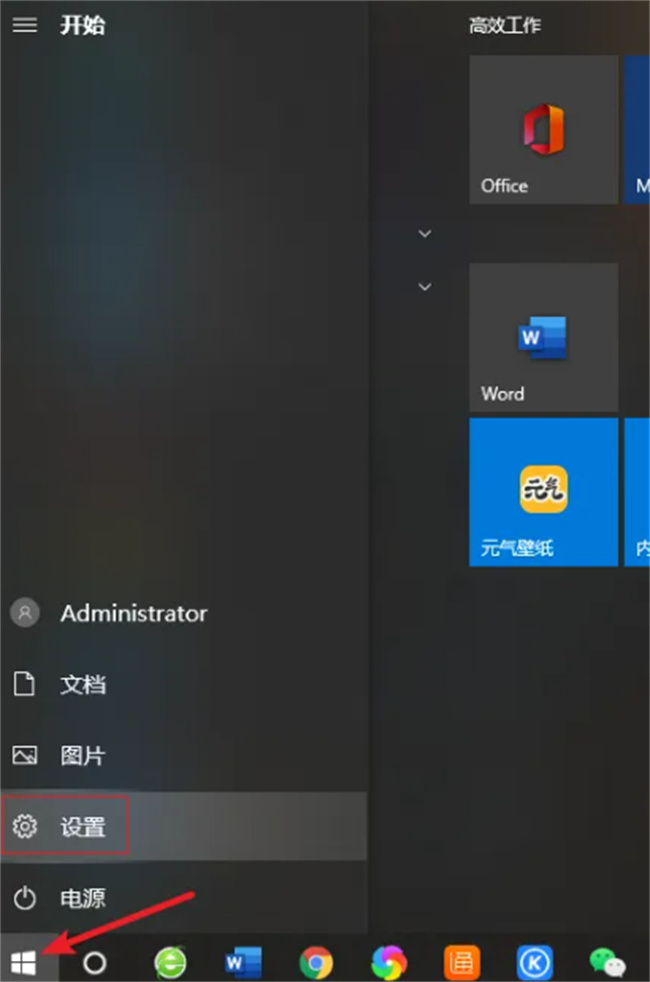Expand the upper chevron in app list
Screen dimensions: 650x982
425,234
